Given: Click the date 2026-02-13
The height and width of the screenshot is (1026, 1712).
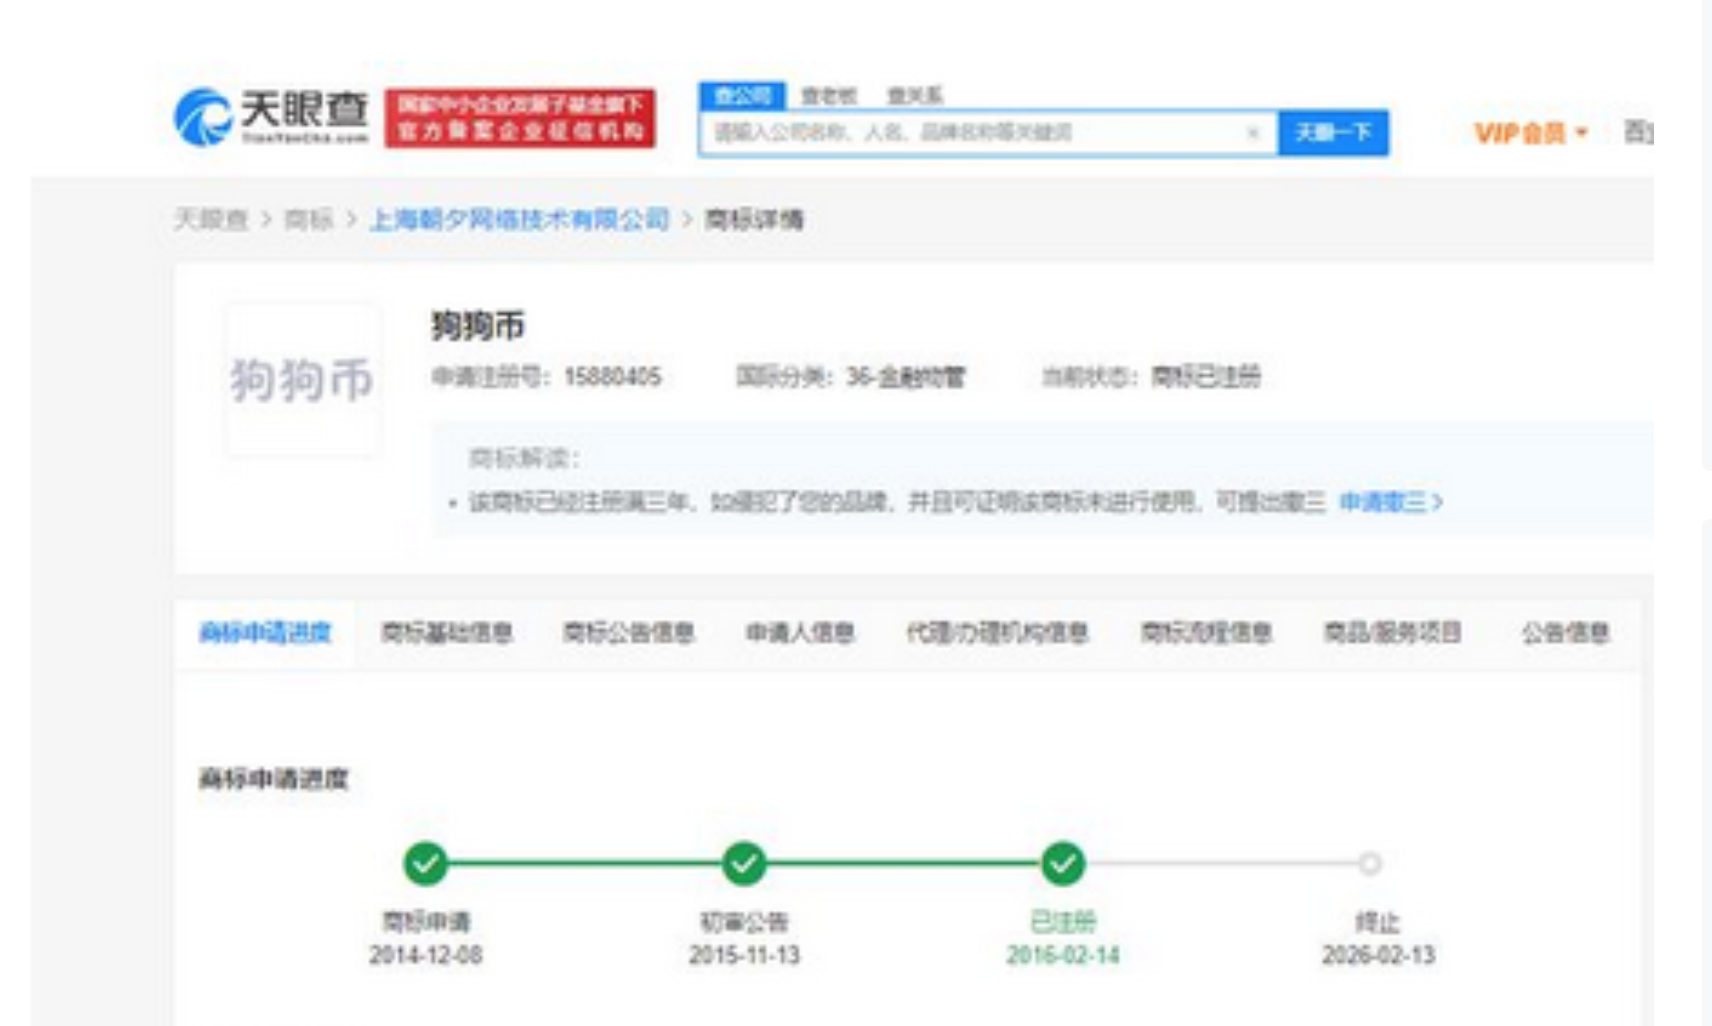Looking at the screenshot, I should pyautogui.click(x=1378, y=955).
